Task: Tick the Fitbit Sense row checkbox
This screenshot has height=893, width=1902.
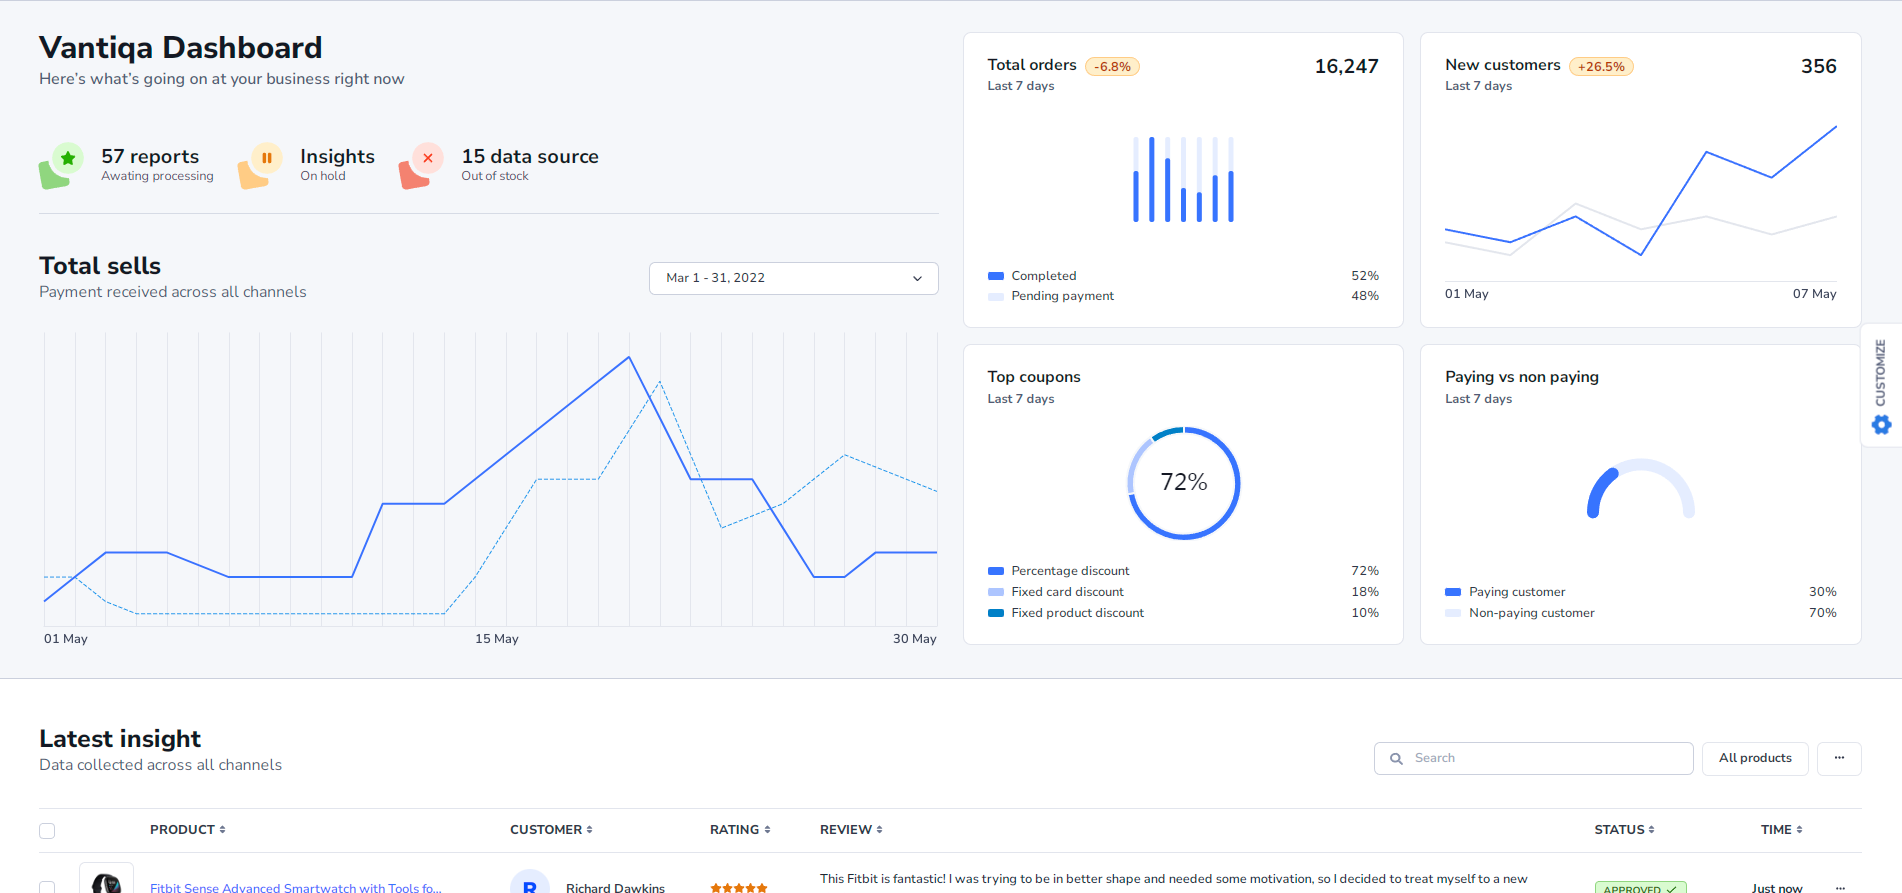Action: [47, 887]
